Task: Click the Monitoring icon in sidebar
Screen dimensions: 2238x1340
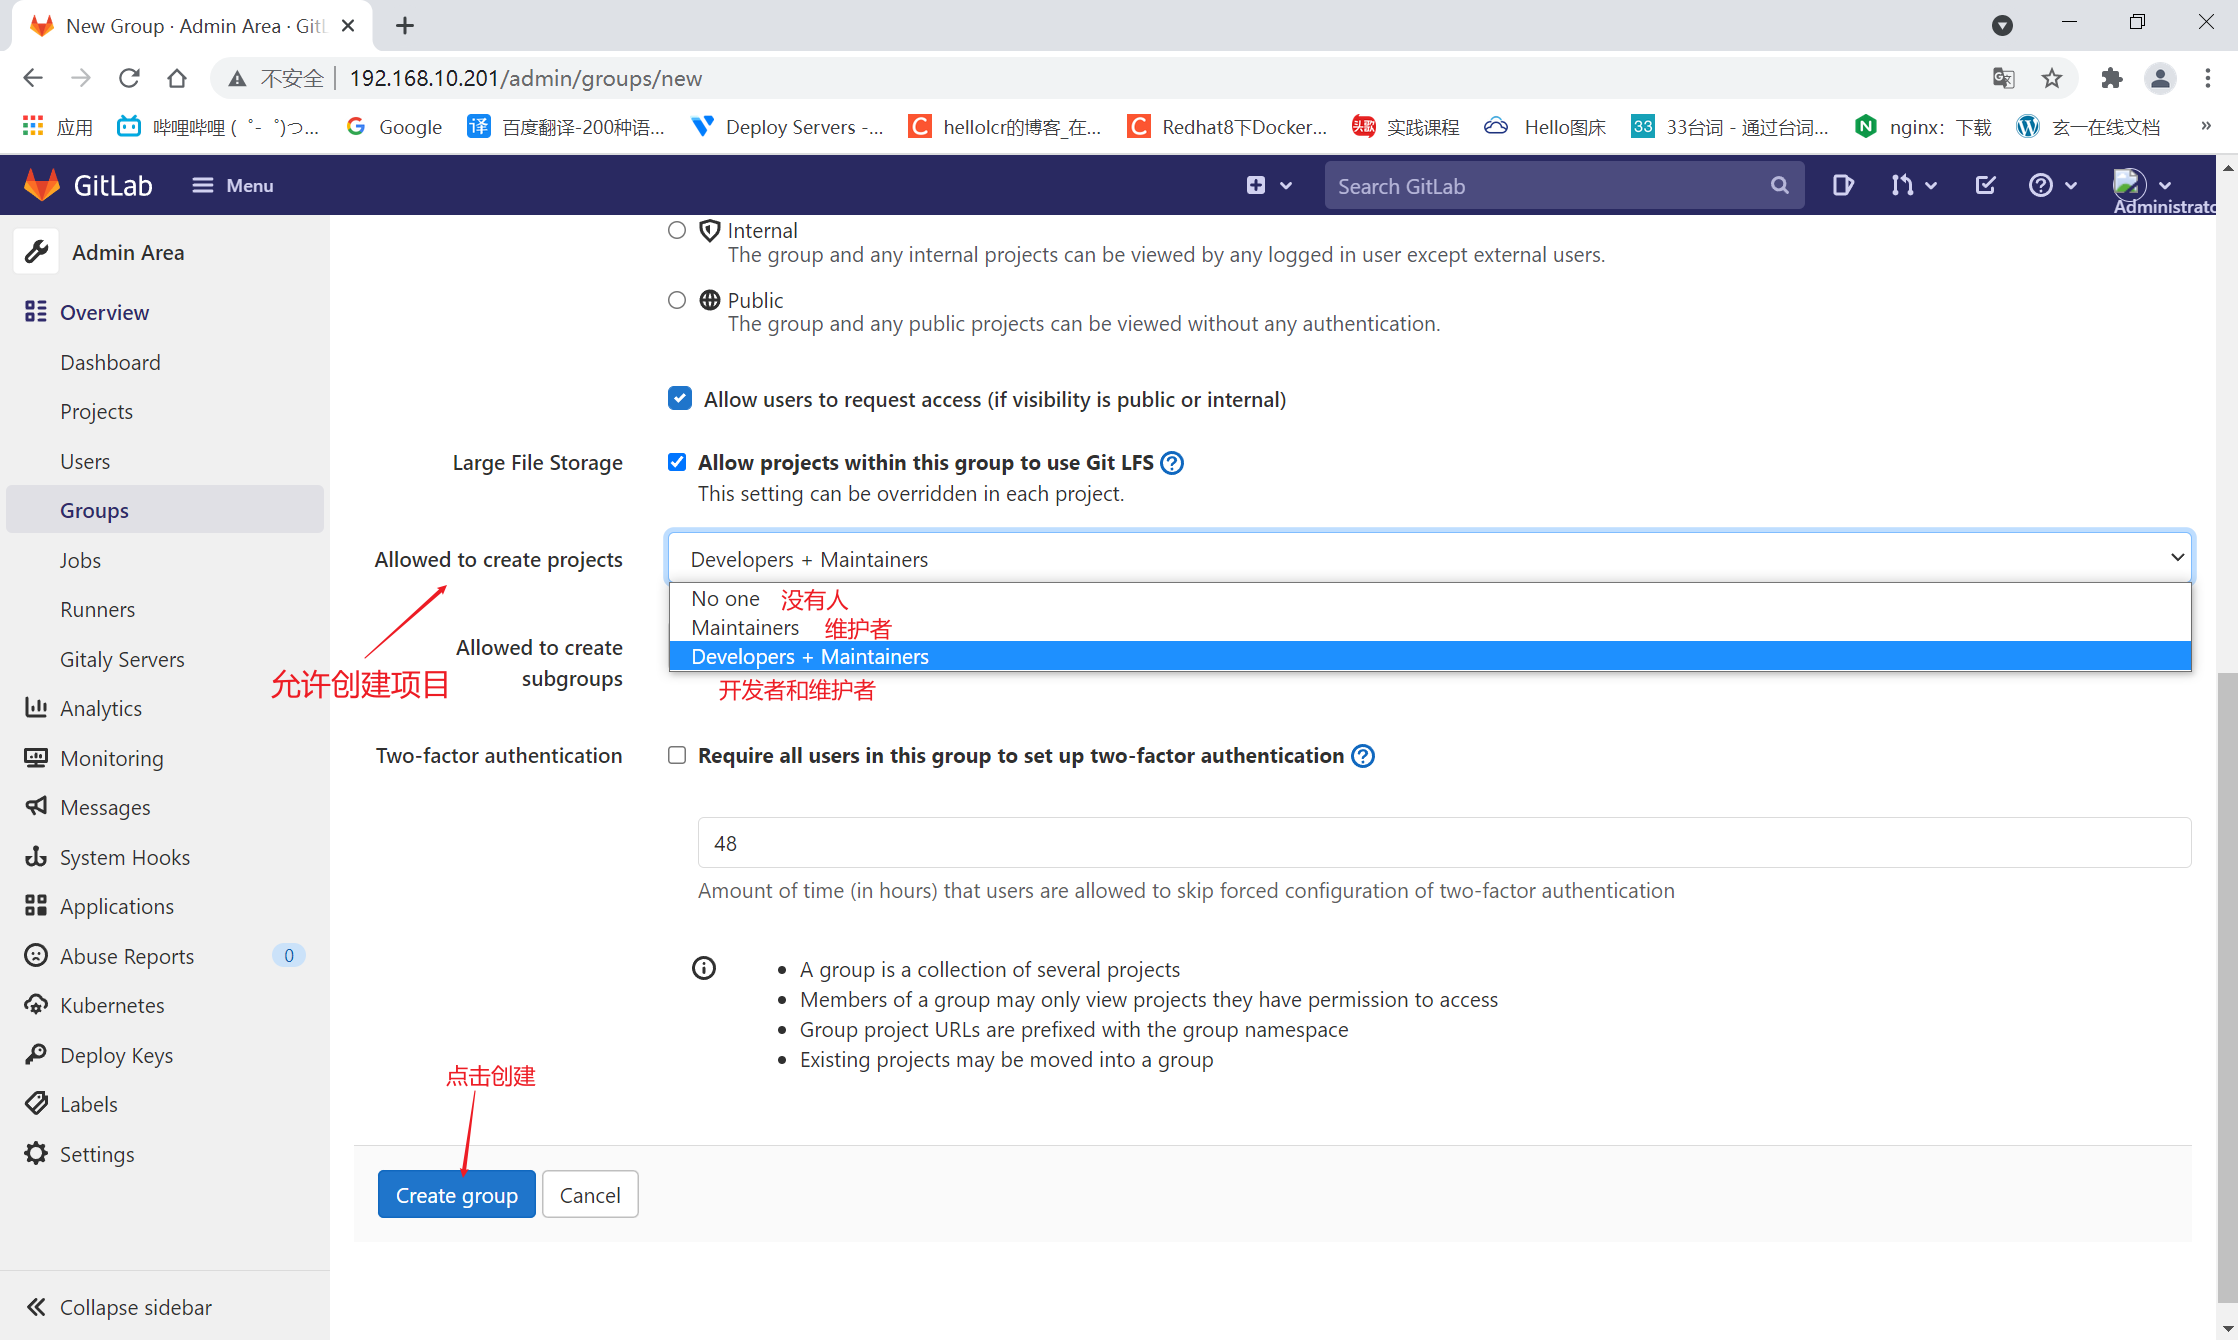Action: (x=36, y=758)
